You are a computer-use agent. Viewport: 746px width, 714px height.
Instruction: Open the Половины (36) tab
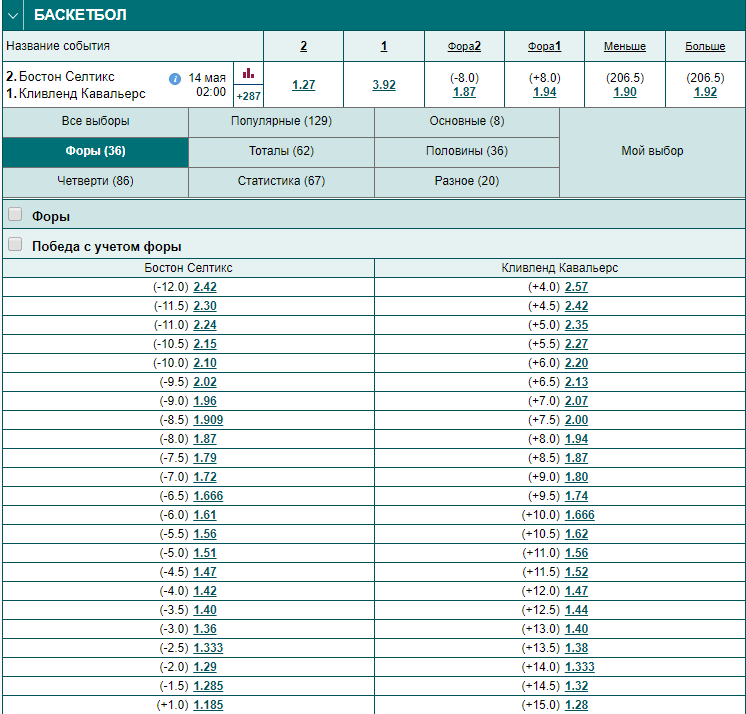(467, 151)
